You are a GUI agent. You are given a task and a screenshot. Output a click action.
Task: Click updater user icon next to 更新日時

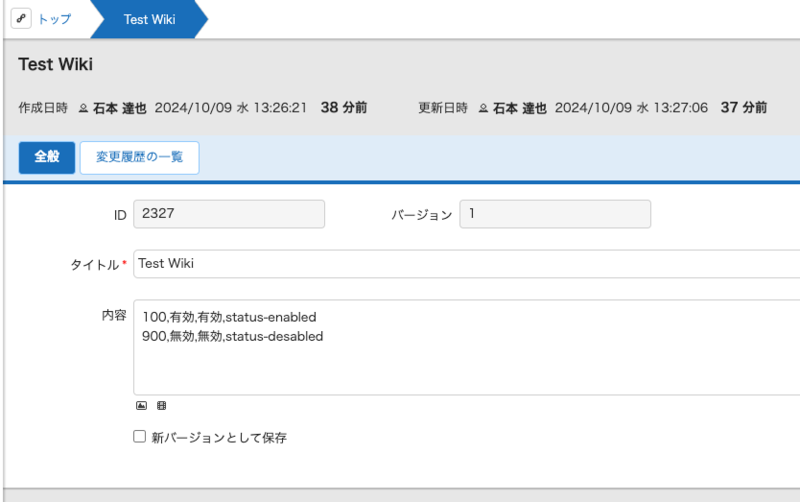pyautogui.click(x=483, y=108)
